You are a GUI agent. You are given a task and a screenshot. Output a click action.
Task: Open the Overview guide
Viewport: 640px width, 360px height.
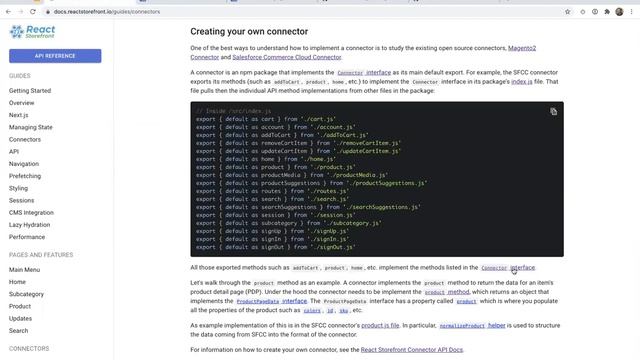pos(22,103)
